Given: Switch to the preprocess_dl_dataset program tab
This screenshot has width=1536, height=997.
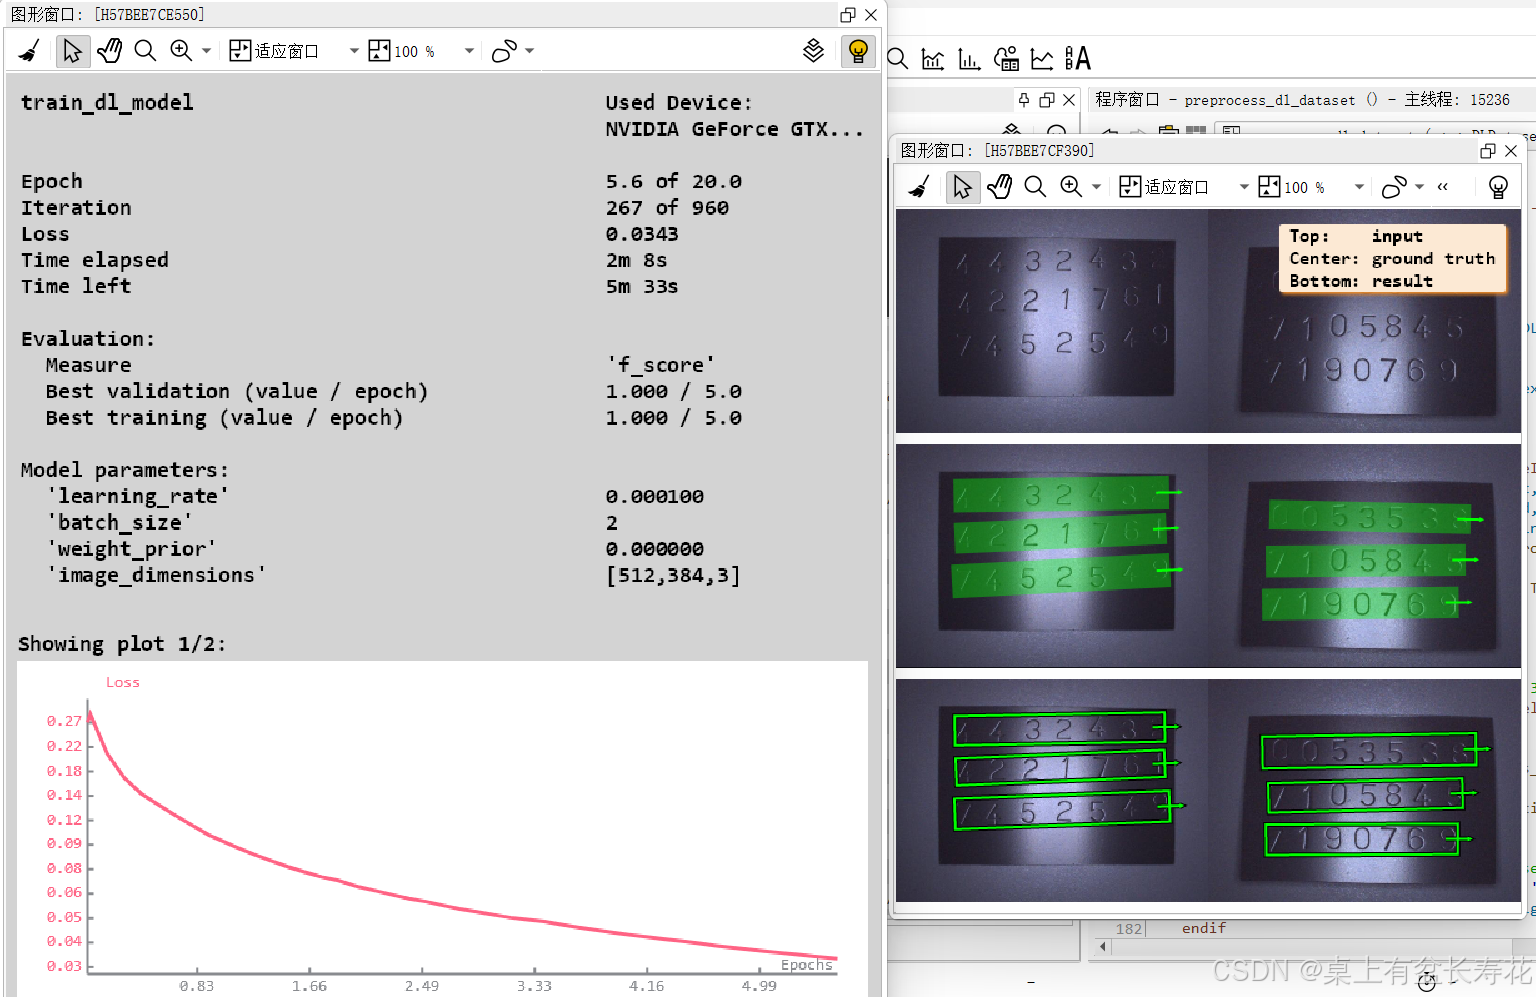Looking at the screenshot, I should (1250, 99).
